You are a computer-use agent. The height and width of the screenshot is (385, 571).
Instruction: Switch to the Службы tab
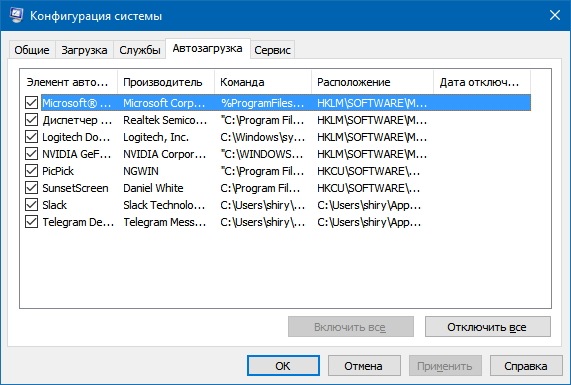coord(140,50)
